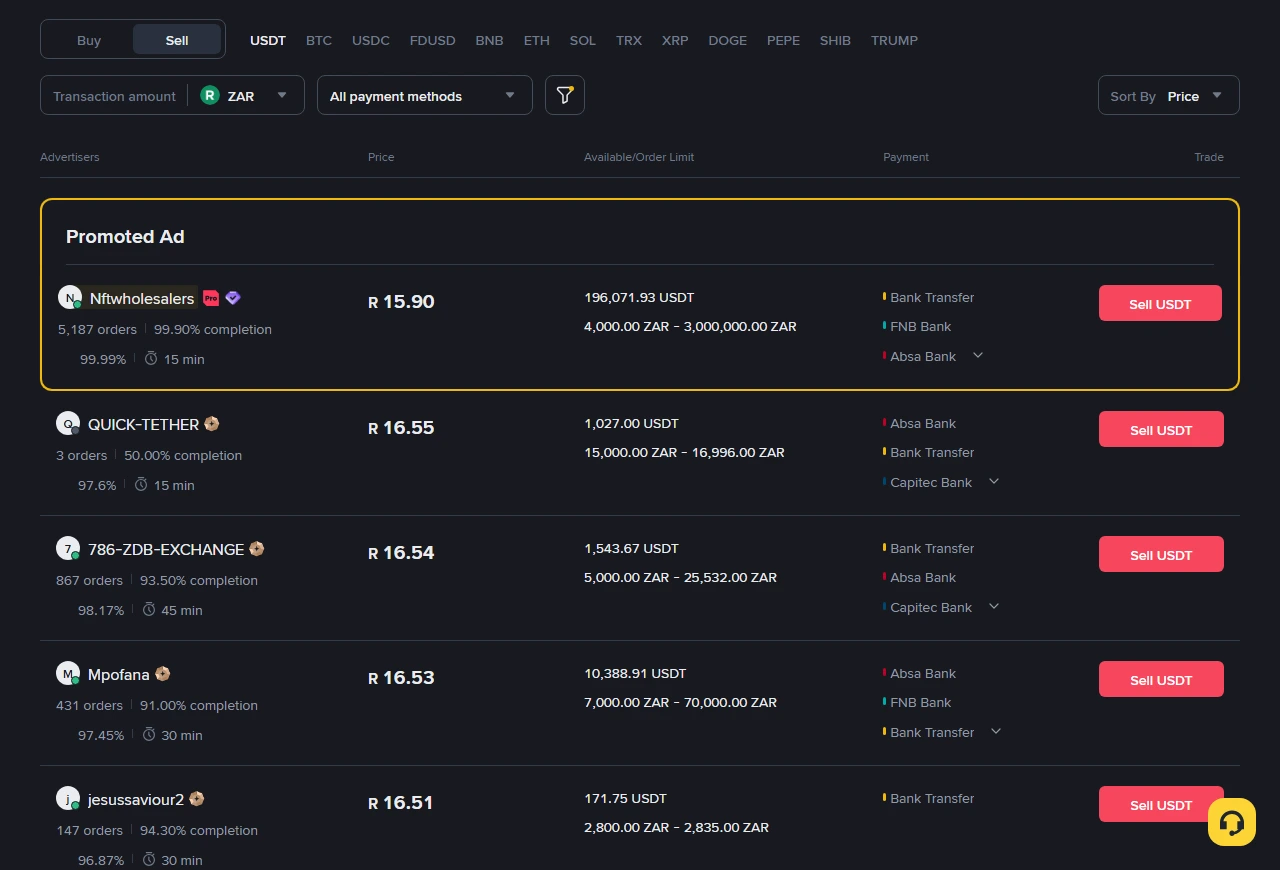
Task: Select the DOGE coin tab
Action: [728, 40]
